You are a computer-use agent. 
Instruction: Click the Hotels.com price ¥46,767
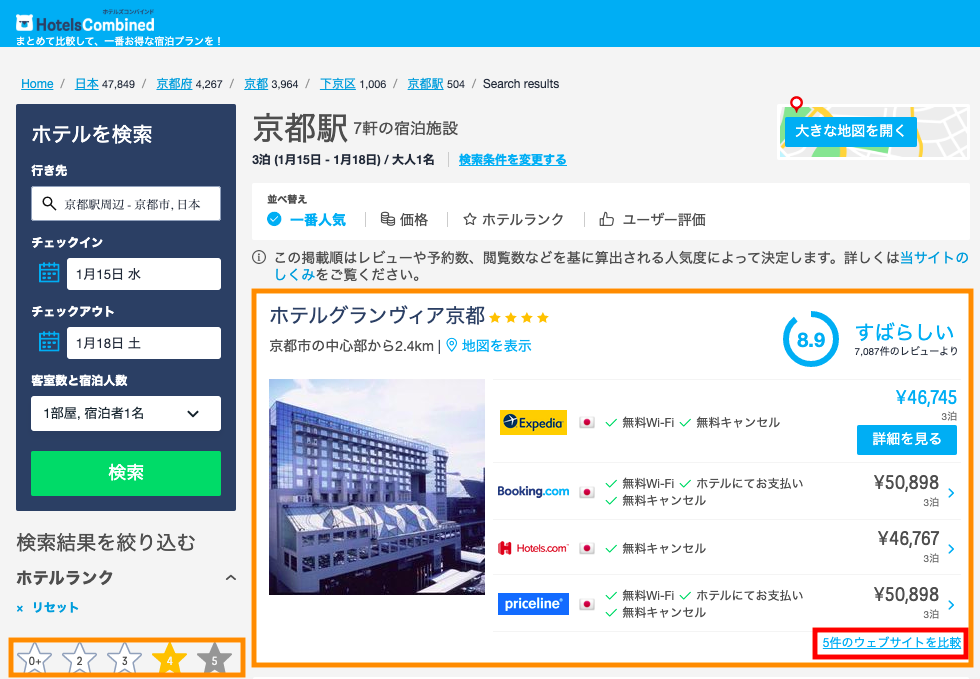pyautogui.click(x=908, y=538)
